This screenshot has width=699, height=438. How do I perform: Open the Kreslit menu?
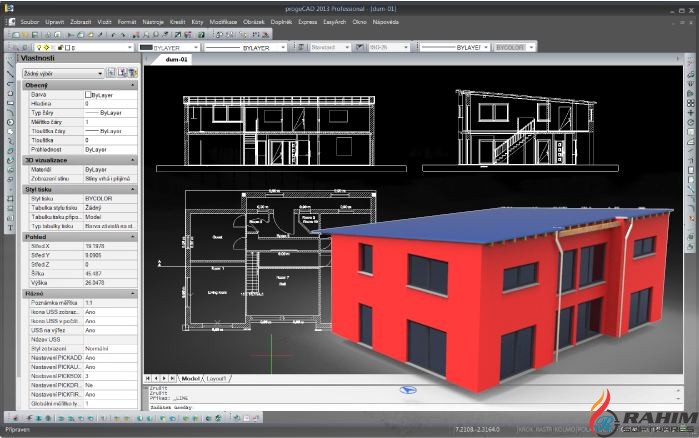tap(177, 22)
